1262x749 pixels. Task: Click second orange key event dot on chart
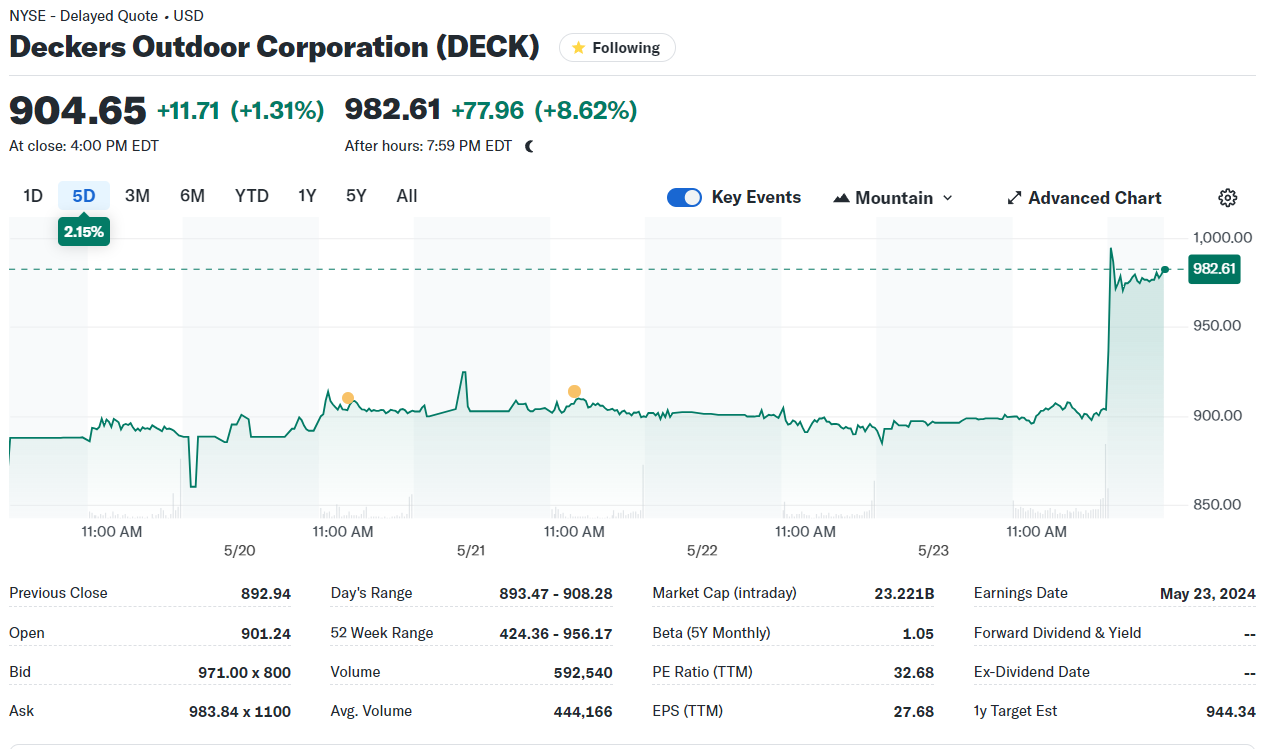[x=574, y=391]
